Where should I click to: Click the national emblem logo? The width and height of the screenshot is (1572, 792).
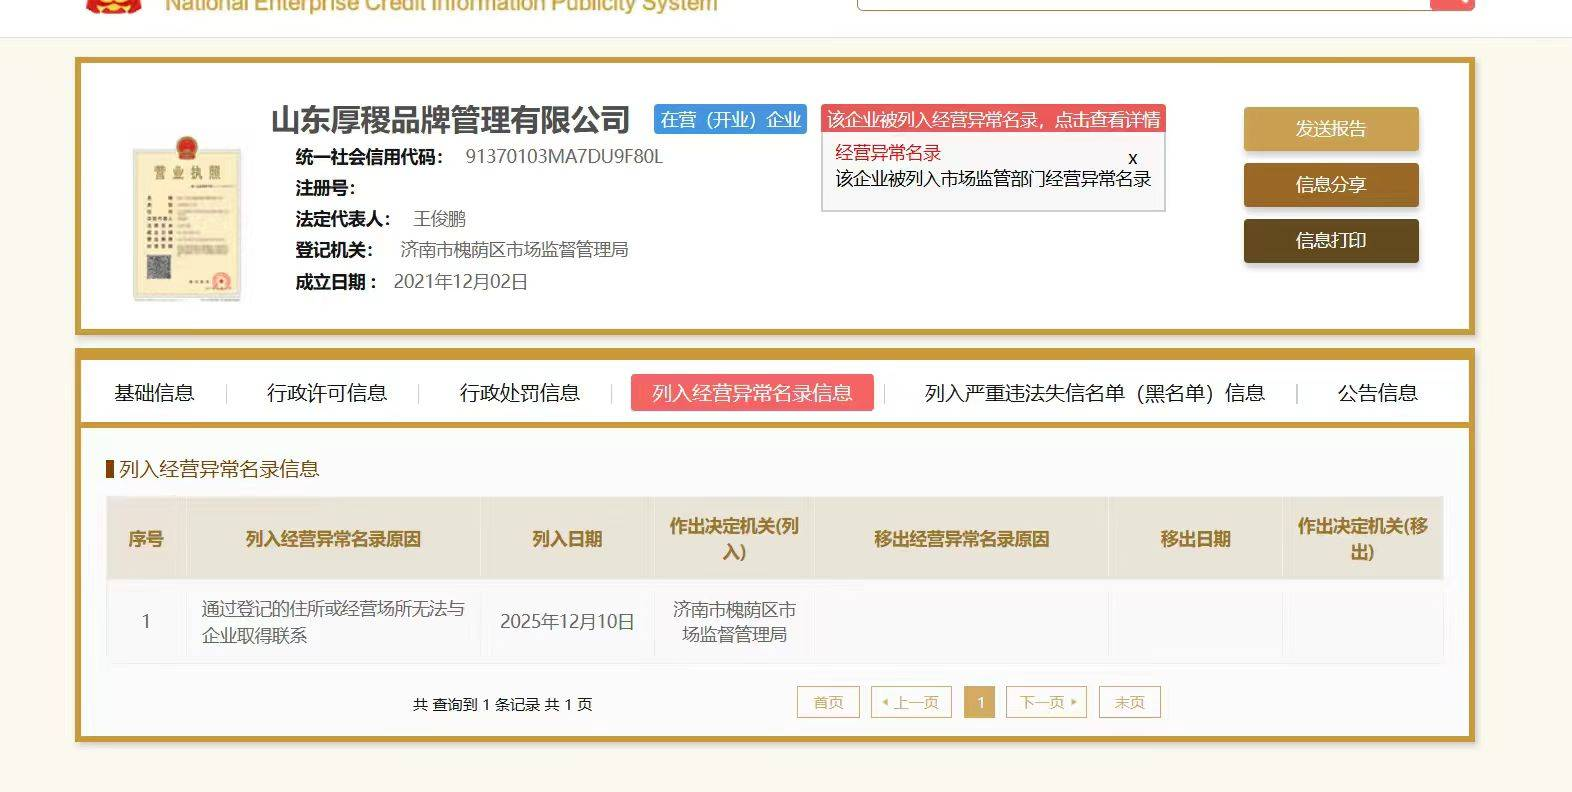coord(113,5)
